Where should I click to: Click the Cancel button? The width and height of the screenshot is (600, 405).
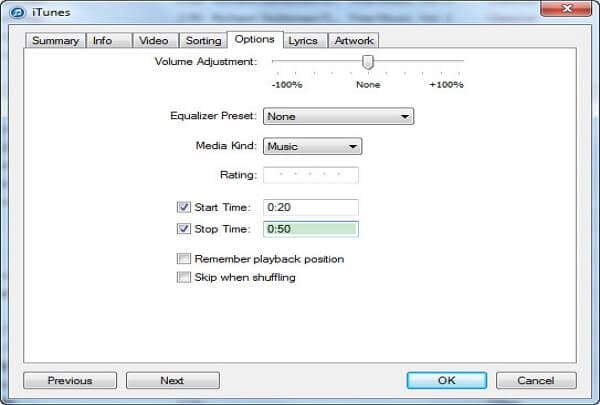tap(536, 381)
